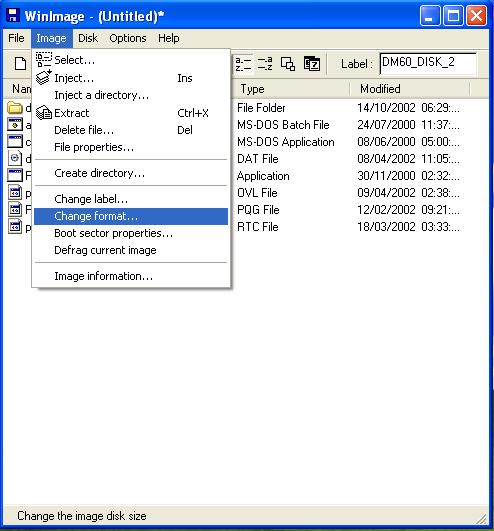Open Image information... entry
Viewport: 494px width, 531px height.
point(131,276)
